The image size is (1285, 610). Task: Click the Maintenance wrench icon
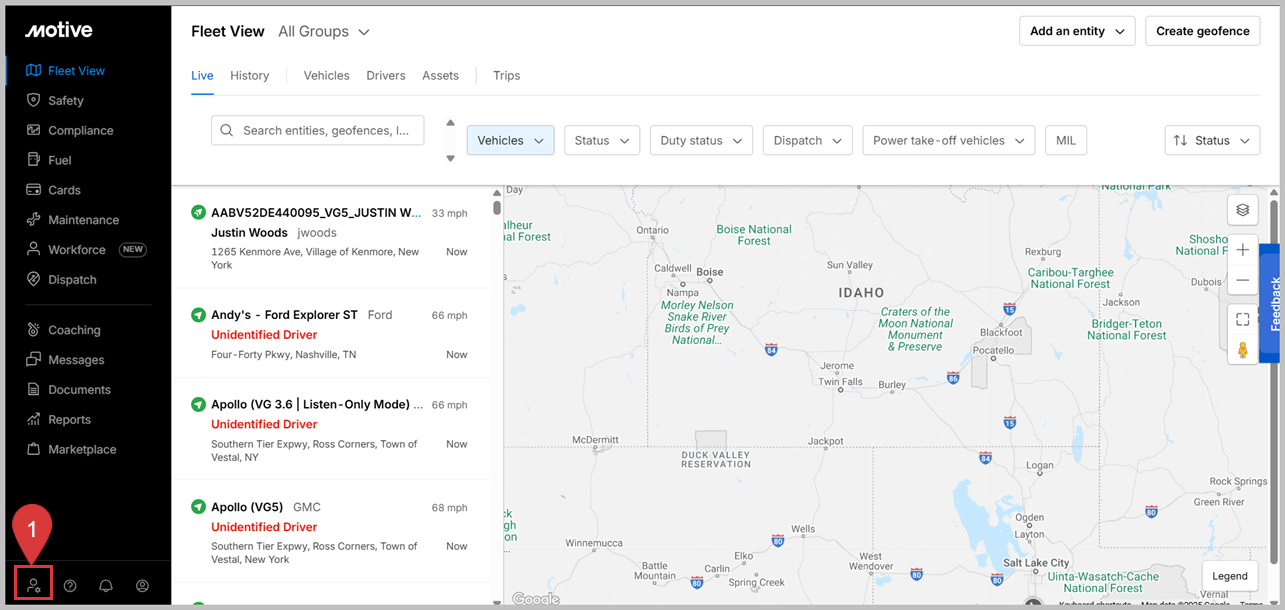pos(33,220)
